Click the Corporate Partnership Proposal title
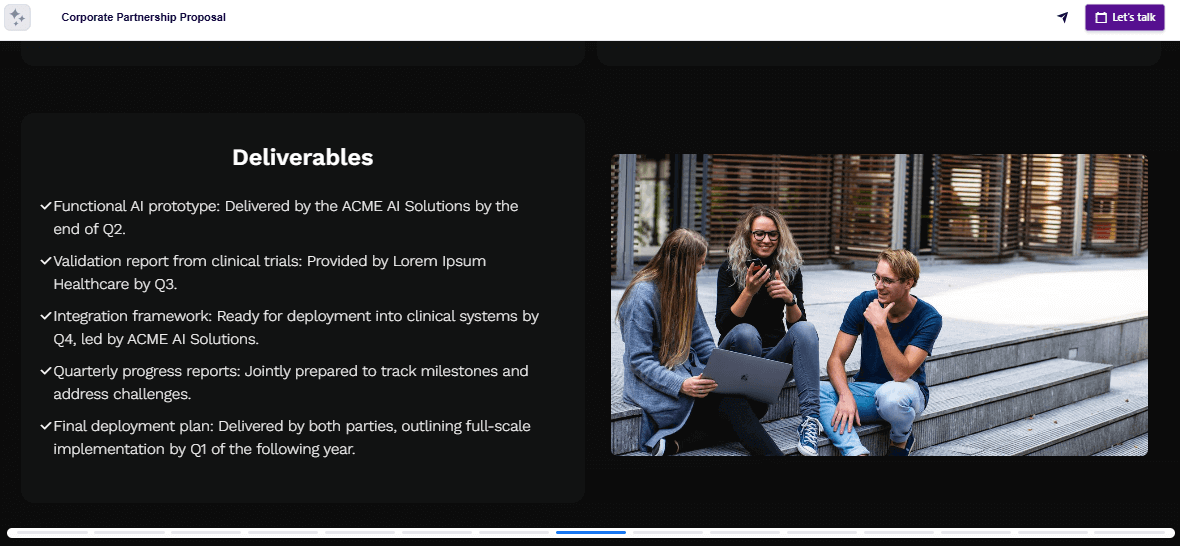Viewport: 1180px width, 546px height. pos(144,17)
